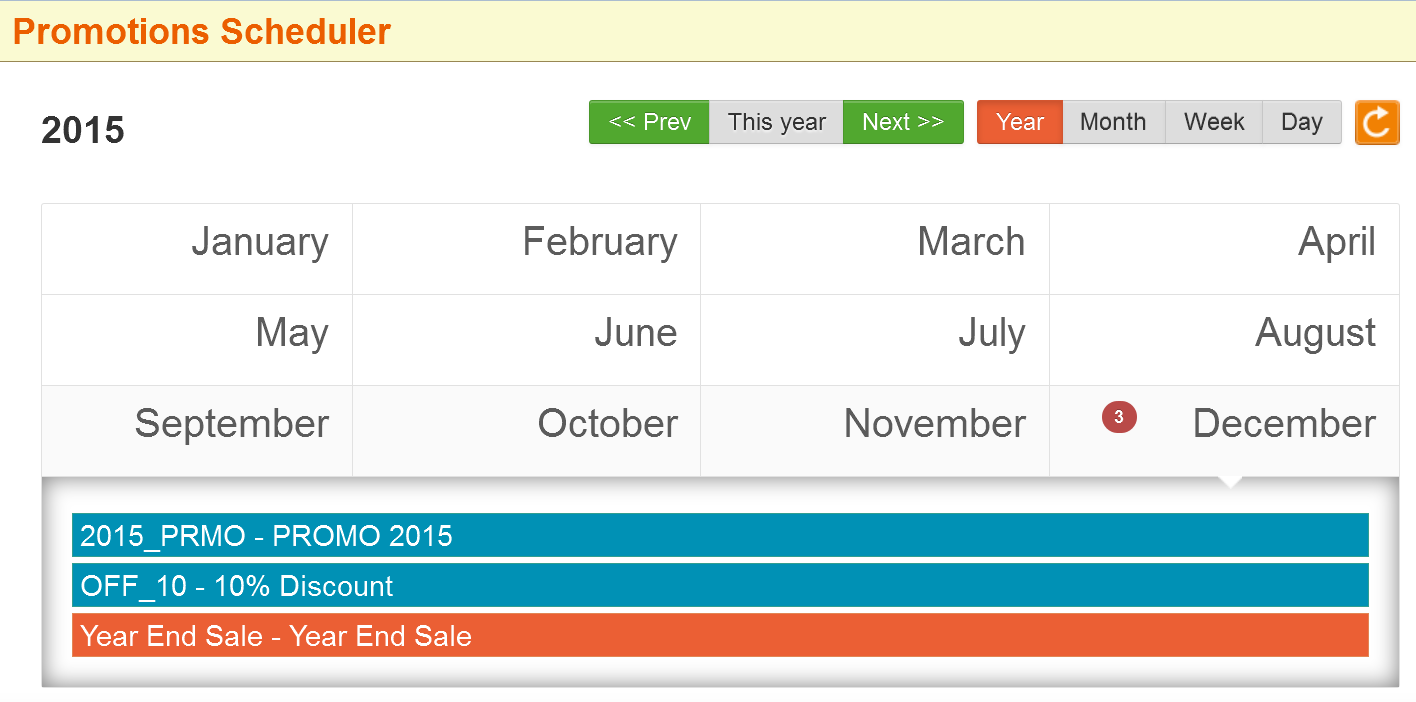
Task: Select the January month cell
Action: [x=197, y=249]
